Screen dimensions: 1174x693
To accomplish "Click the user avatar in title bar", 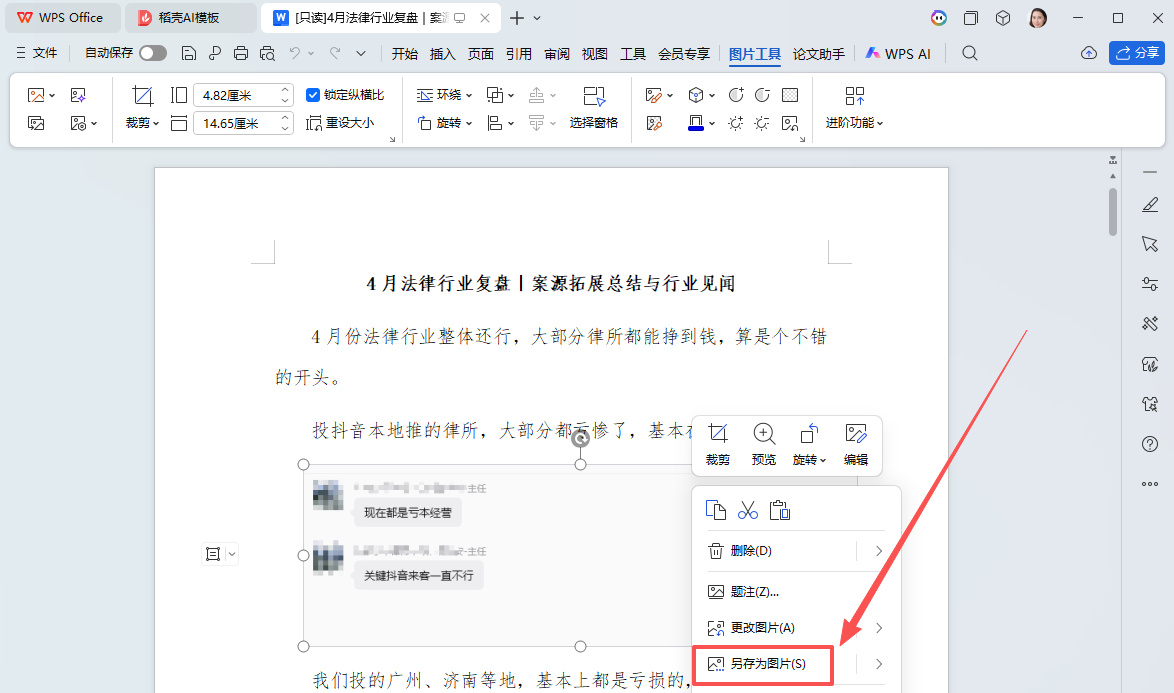I will tap(1038, 18).
